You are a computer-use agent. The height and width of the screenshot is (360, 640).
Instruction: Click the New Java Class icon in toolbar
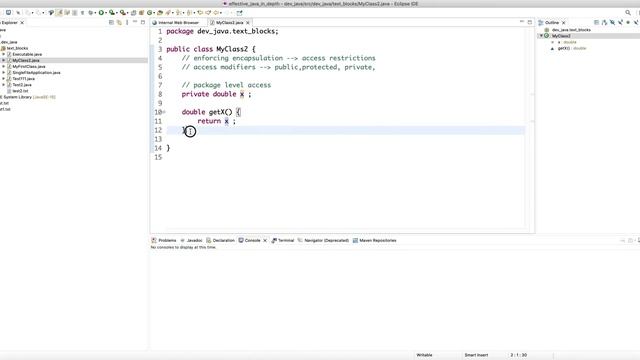[x=150, y=13]
